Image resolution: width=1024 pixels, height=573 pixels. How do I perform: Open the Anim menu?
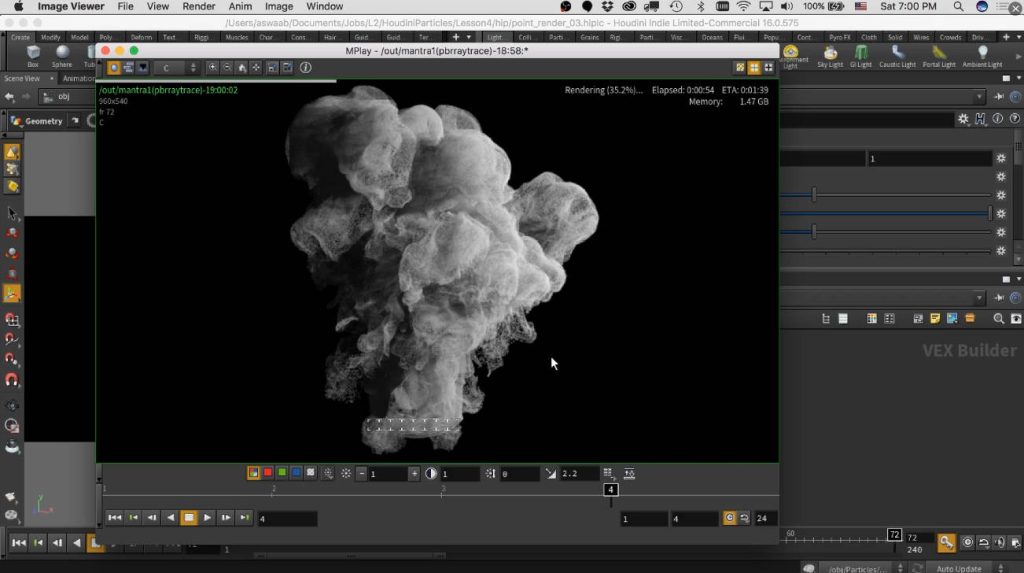[240, 7]
